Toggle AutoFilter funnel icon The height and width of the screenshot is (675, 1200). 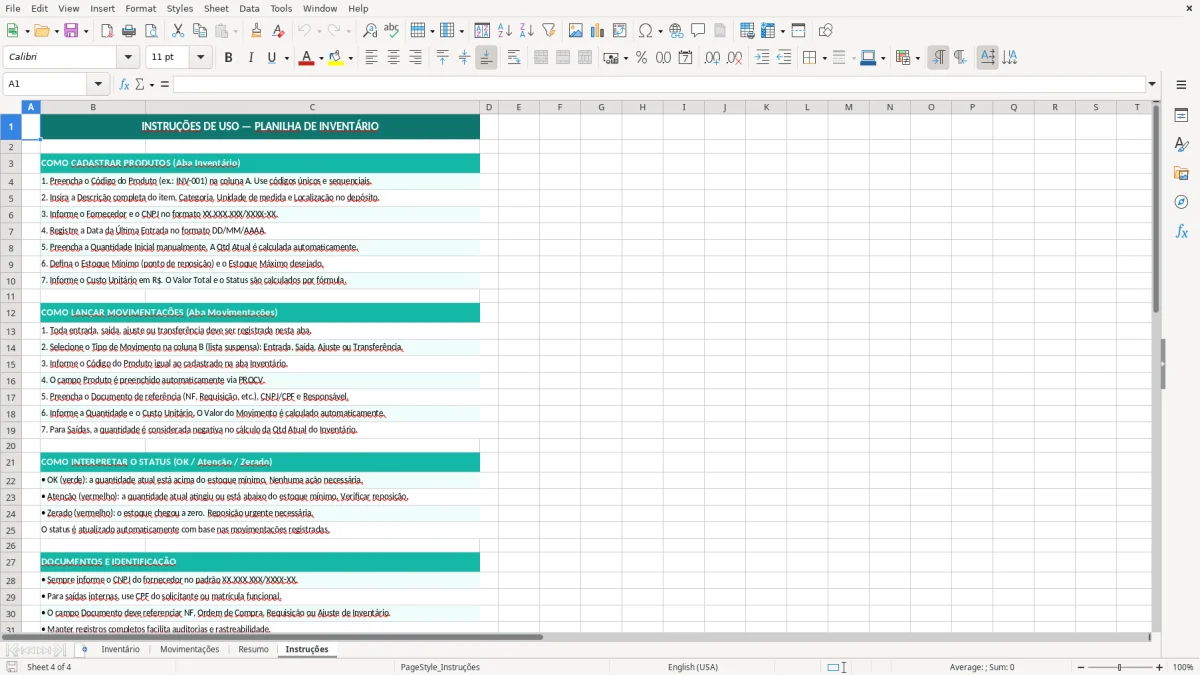pos(548,31)
